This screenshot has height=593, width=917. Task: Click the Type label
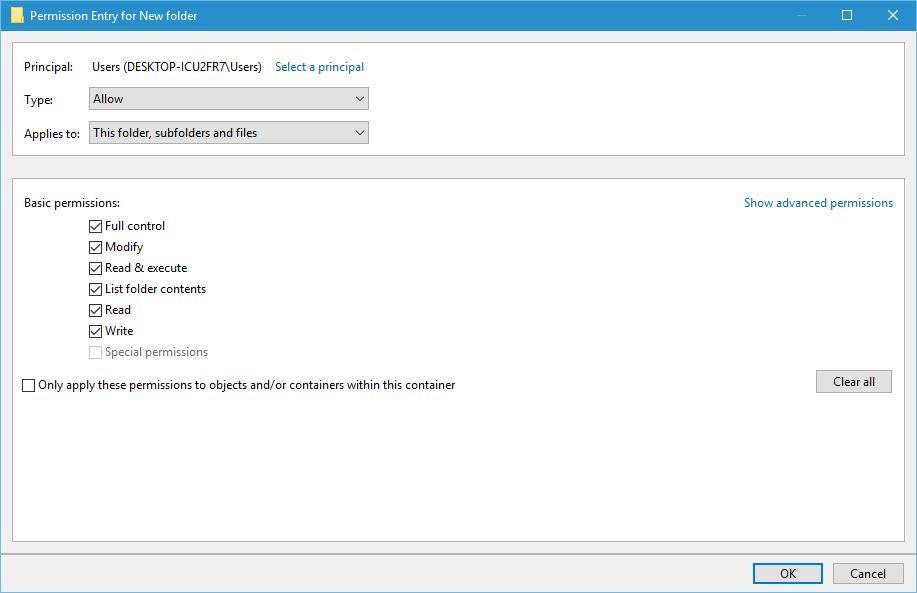click(39, 99)
